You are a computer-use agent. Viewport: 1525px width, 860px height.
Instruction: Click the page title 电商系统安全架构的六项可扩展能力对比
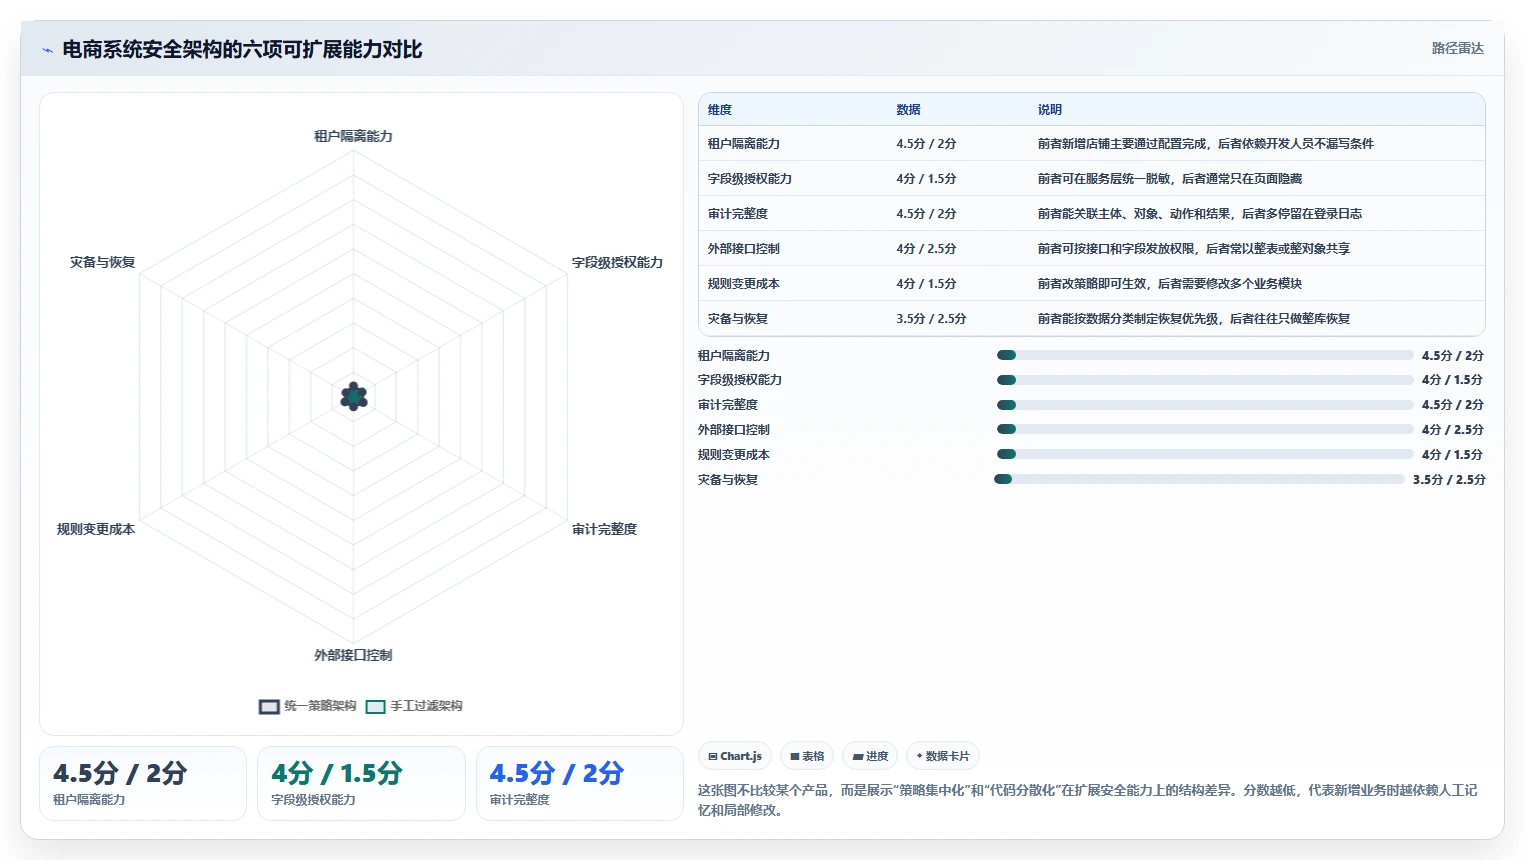[x=242, y=49]
